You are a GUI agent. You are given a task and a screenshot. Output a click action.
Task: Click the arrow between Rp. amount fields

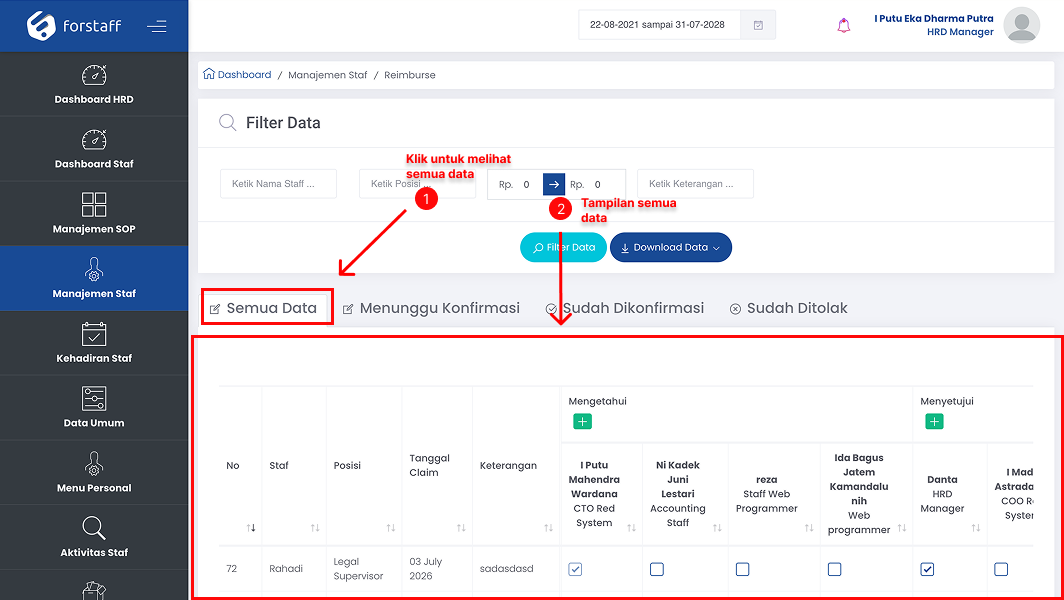pyautogui.click(x=554, y=184)
